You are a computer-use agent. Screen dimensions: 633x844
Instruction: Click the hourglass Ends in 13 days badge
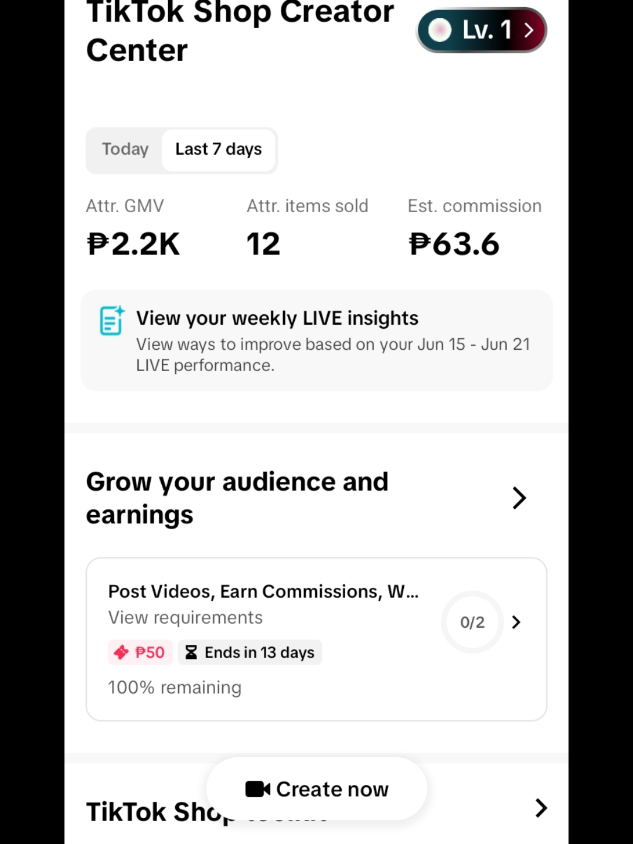tap(250, 652)
